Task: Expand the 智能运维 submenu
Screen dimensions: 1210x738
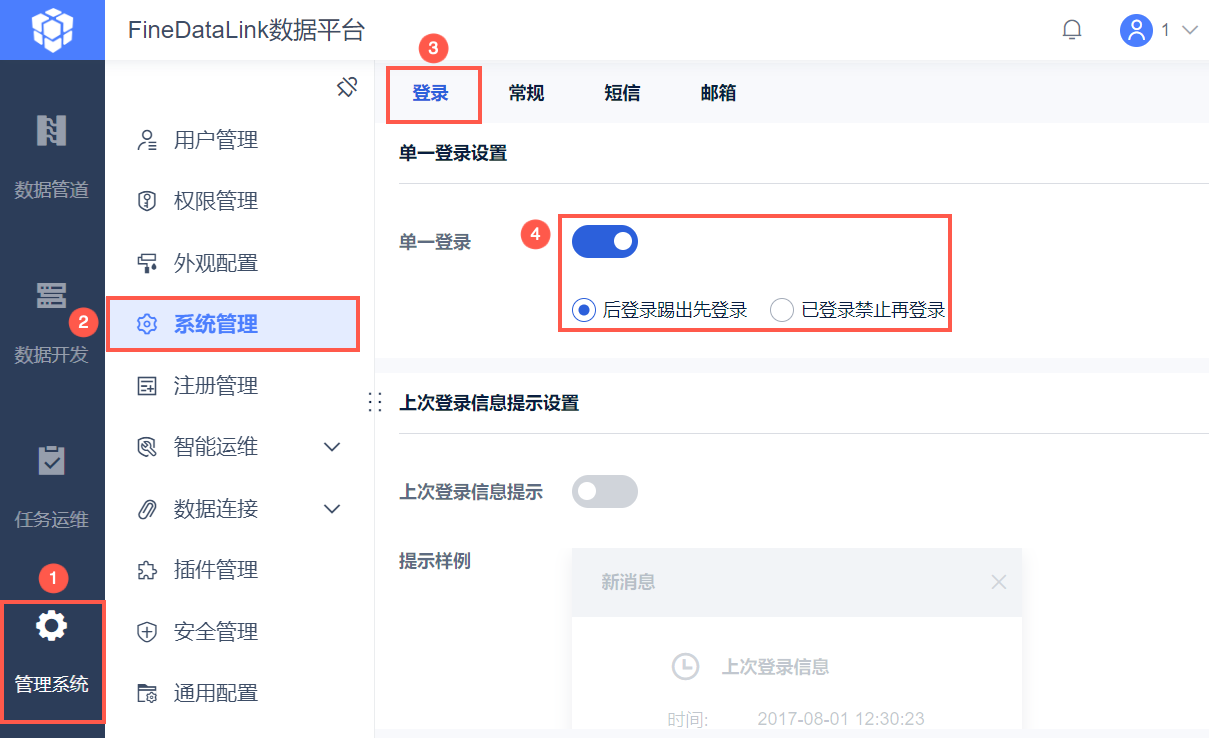Action: (x=333, y=447)
